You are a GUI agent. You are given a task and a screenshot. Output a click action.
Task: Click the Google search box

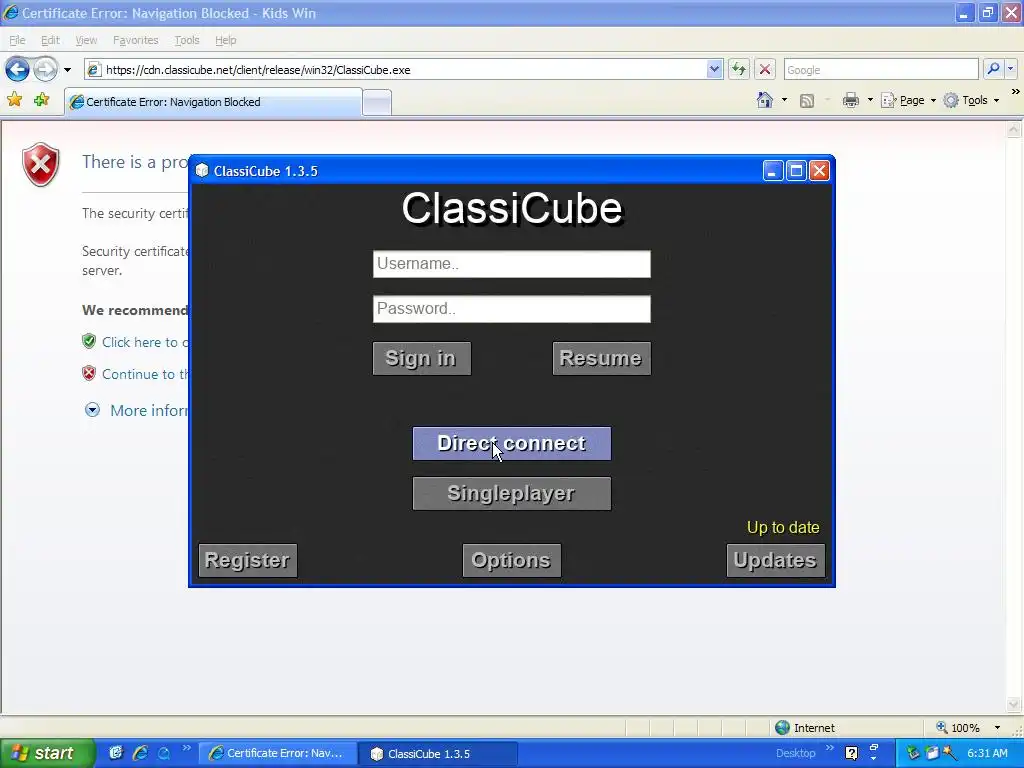click(x=880, y=69)
